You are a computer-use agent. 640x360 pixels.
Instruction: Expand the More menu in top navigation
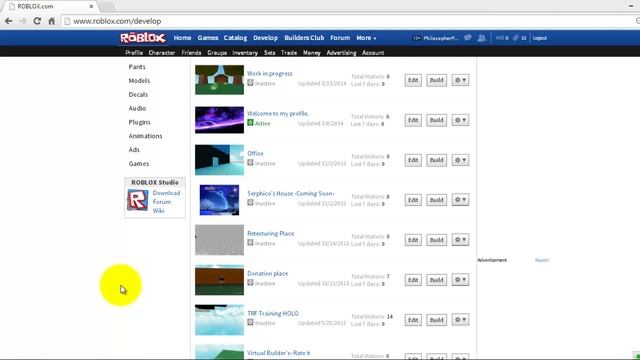(x=366, y=38)
